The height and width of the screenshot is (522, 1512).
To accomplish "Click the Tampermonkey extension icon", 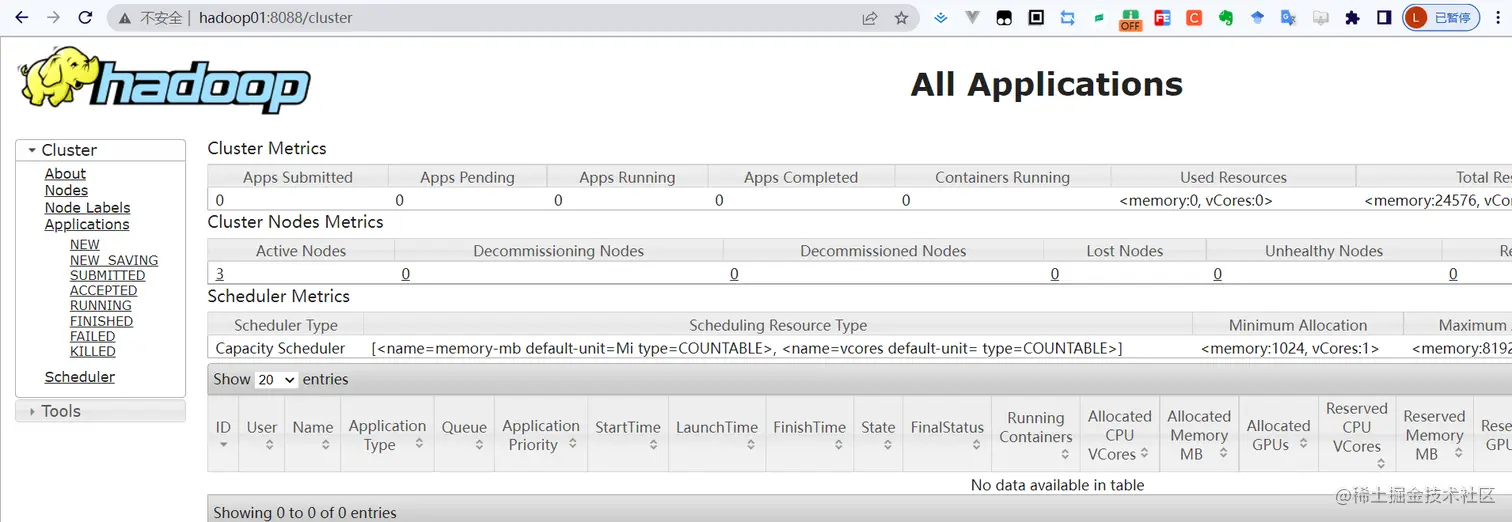I will click(1004, 18).
